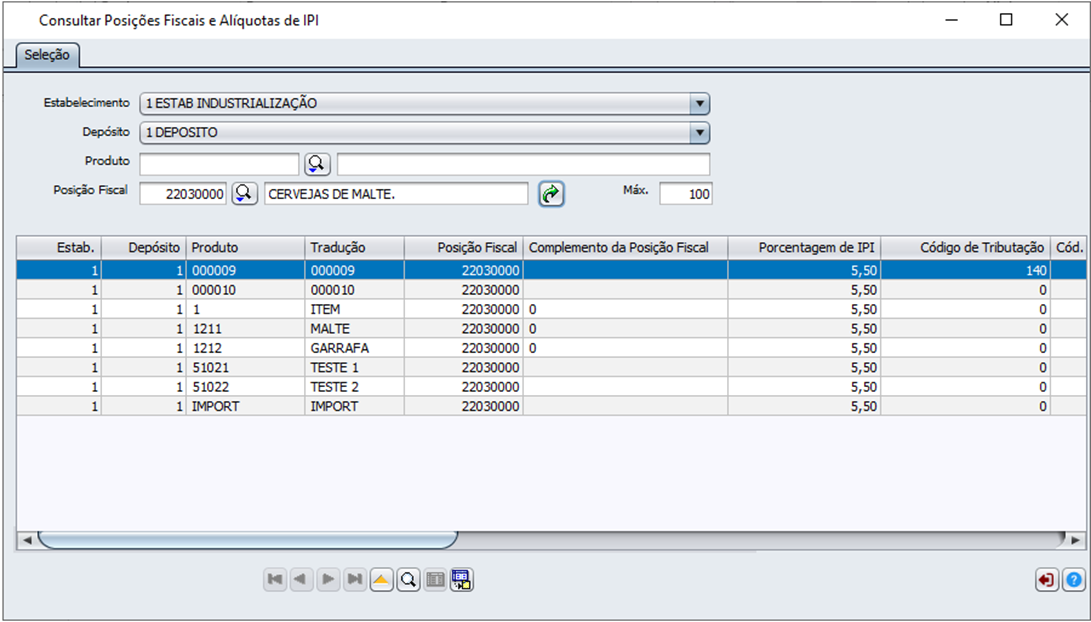Click the Complemento da Posição Fiscal header

tap(626, 248)
